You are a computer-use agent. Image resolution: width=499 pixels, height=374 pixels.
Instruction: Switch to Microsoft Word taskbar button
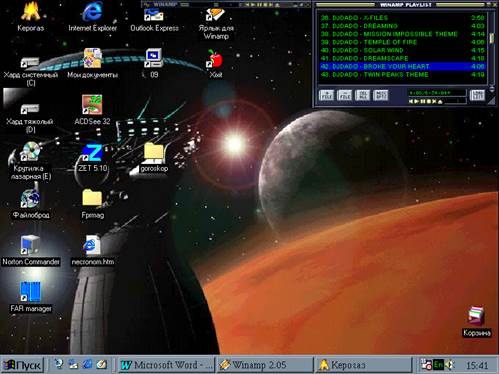[167, 365]
